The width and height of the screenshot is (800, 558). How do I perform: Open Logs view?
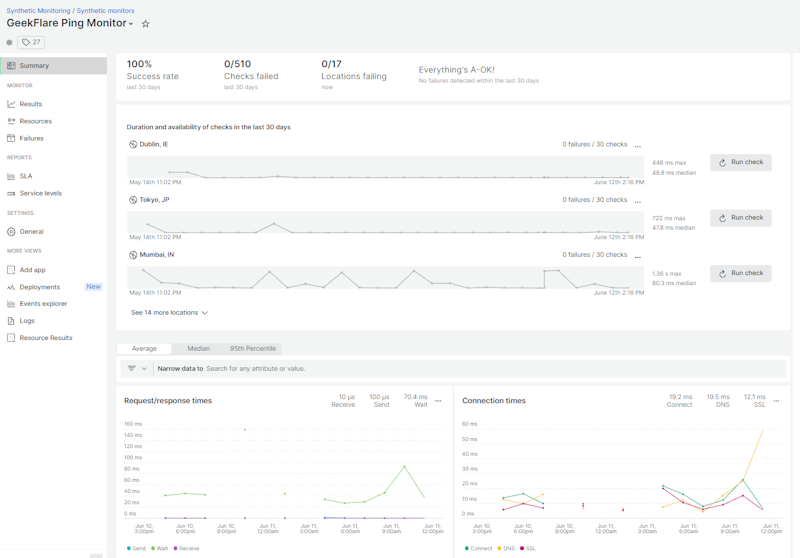27,321
